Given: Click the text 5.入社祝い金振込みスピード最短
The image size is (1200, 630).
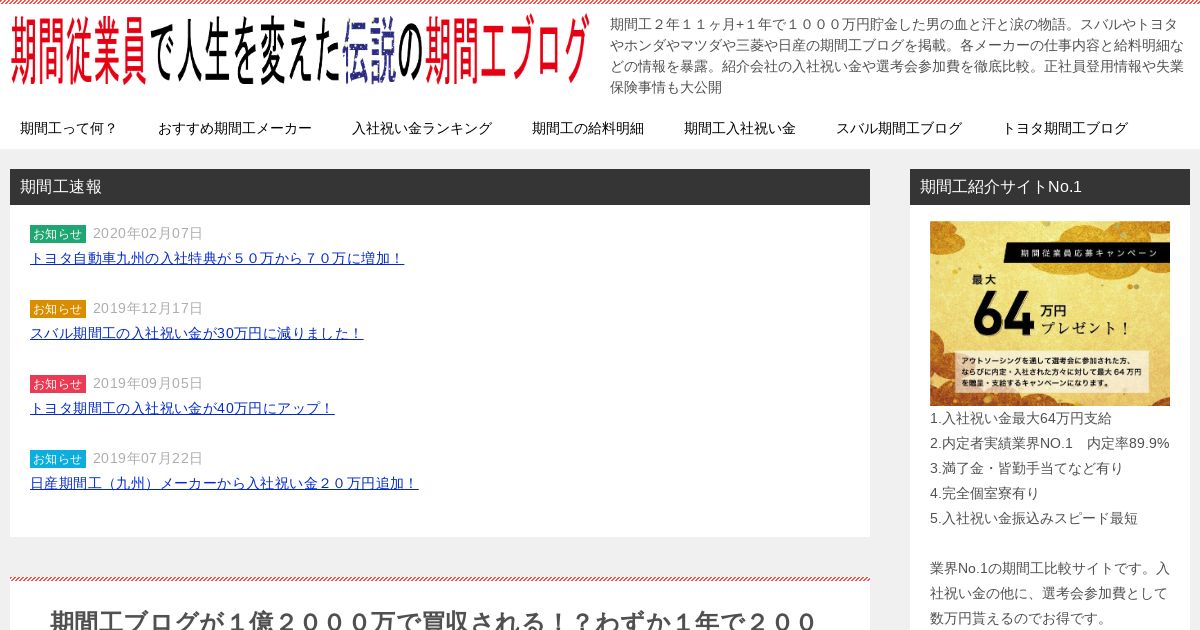Looking at the screenshot, I should click(x=1034, y=518).
